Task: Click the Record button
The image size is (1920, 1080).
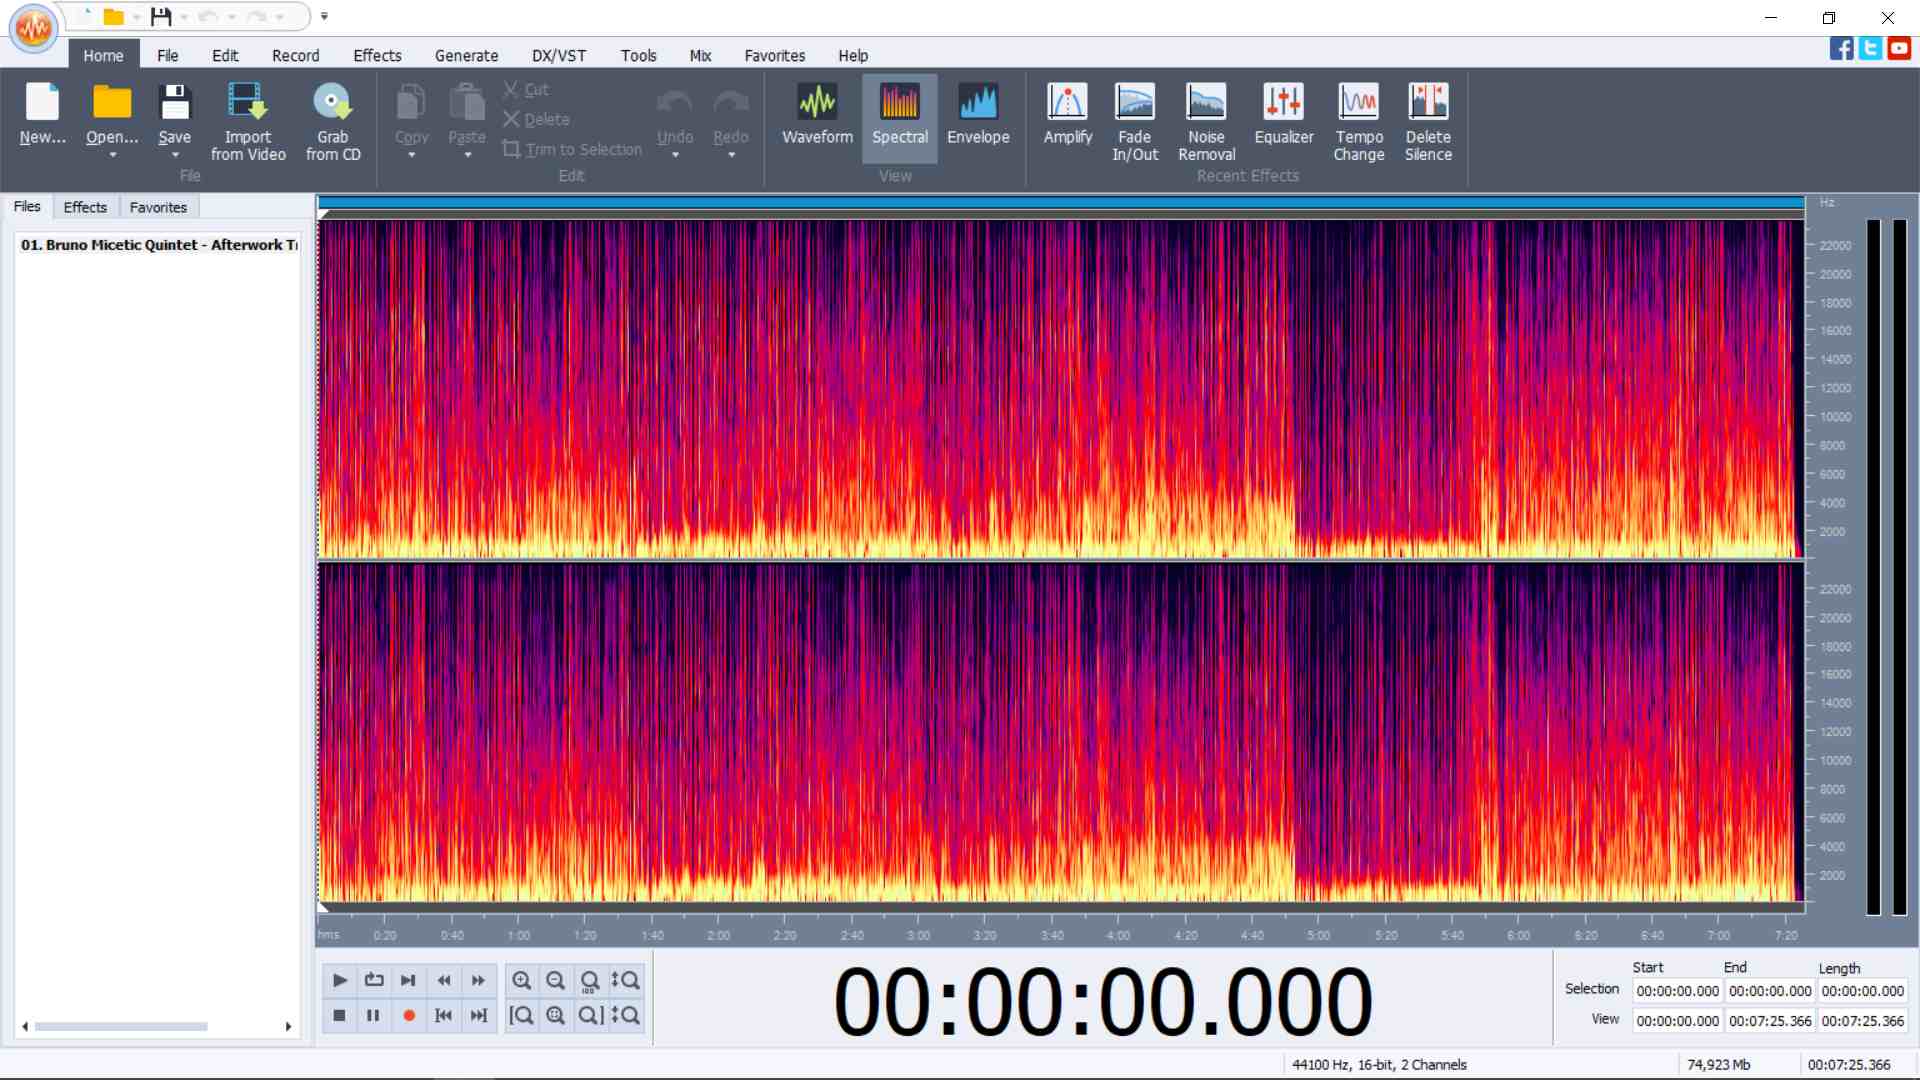Action: [409, 1015]
